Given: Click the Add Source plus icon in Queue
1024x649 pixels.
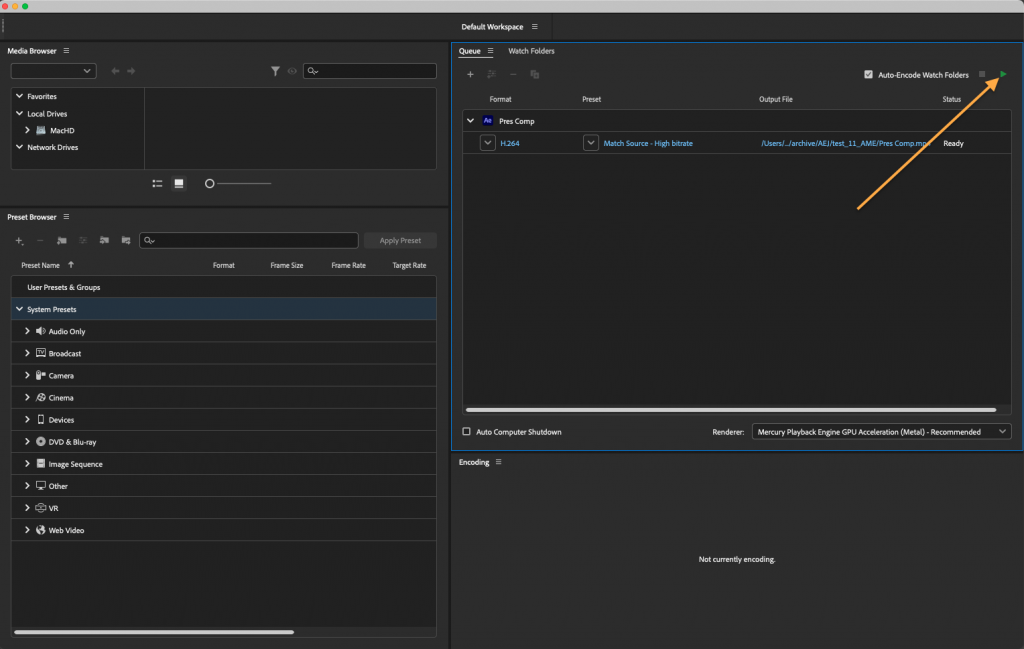Looking at the screenshot, I should coord(470,74).
